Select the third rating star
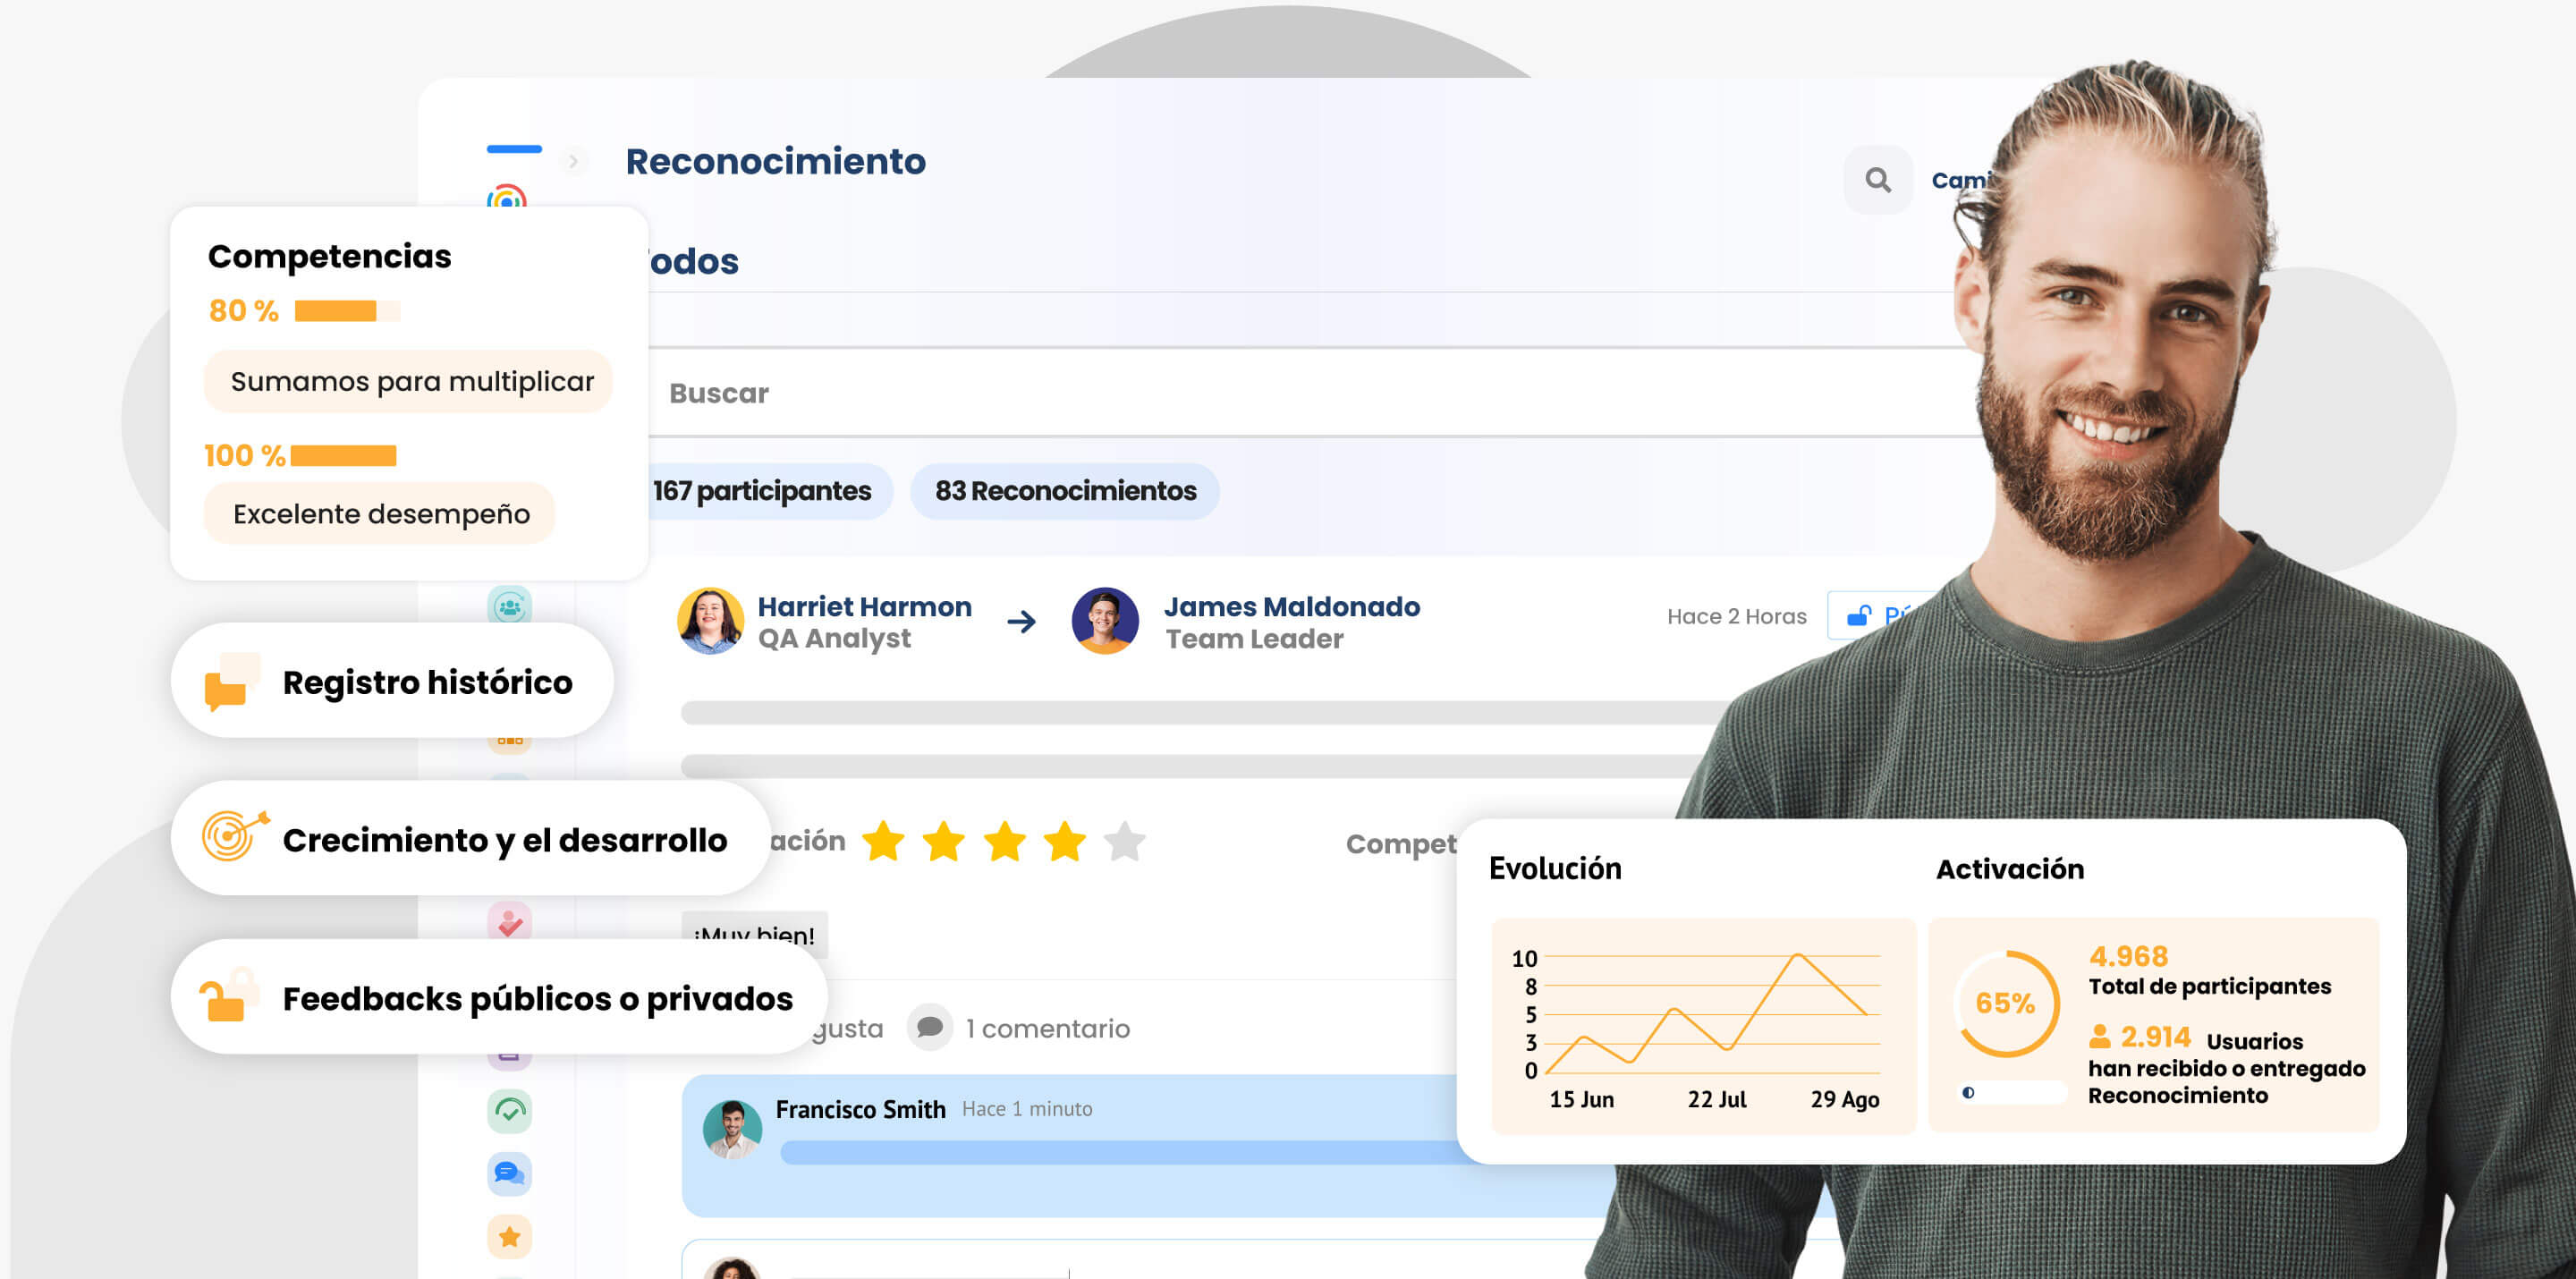This screenshot has height=1279, width=2576. click(x=1004, y=842)
